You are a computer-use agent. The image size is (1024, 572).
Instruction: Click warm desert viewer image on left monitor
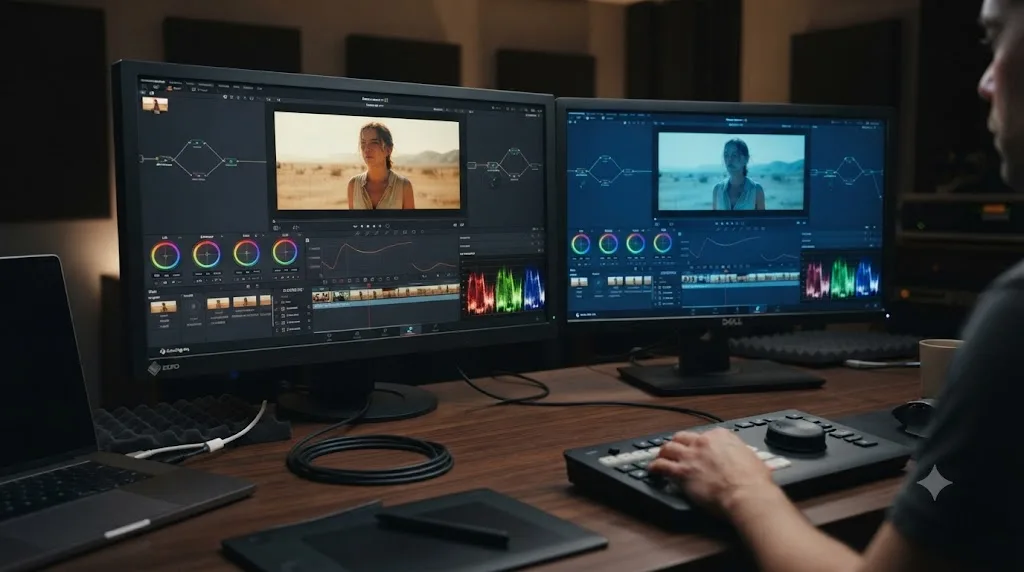[x=367, y=161]
